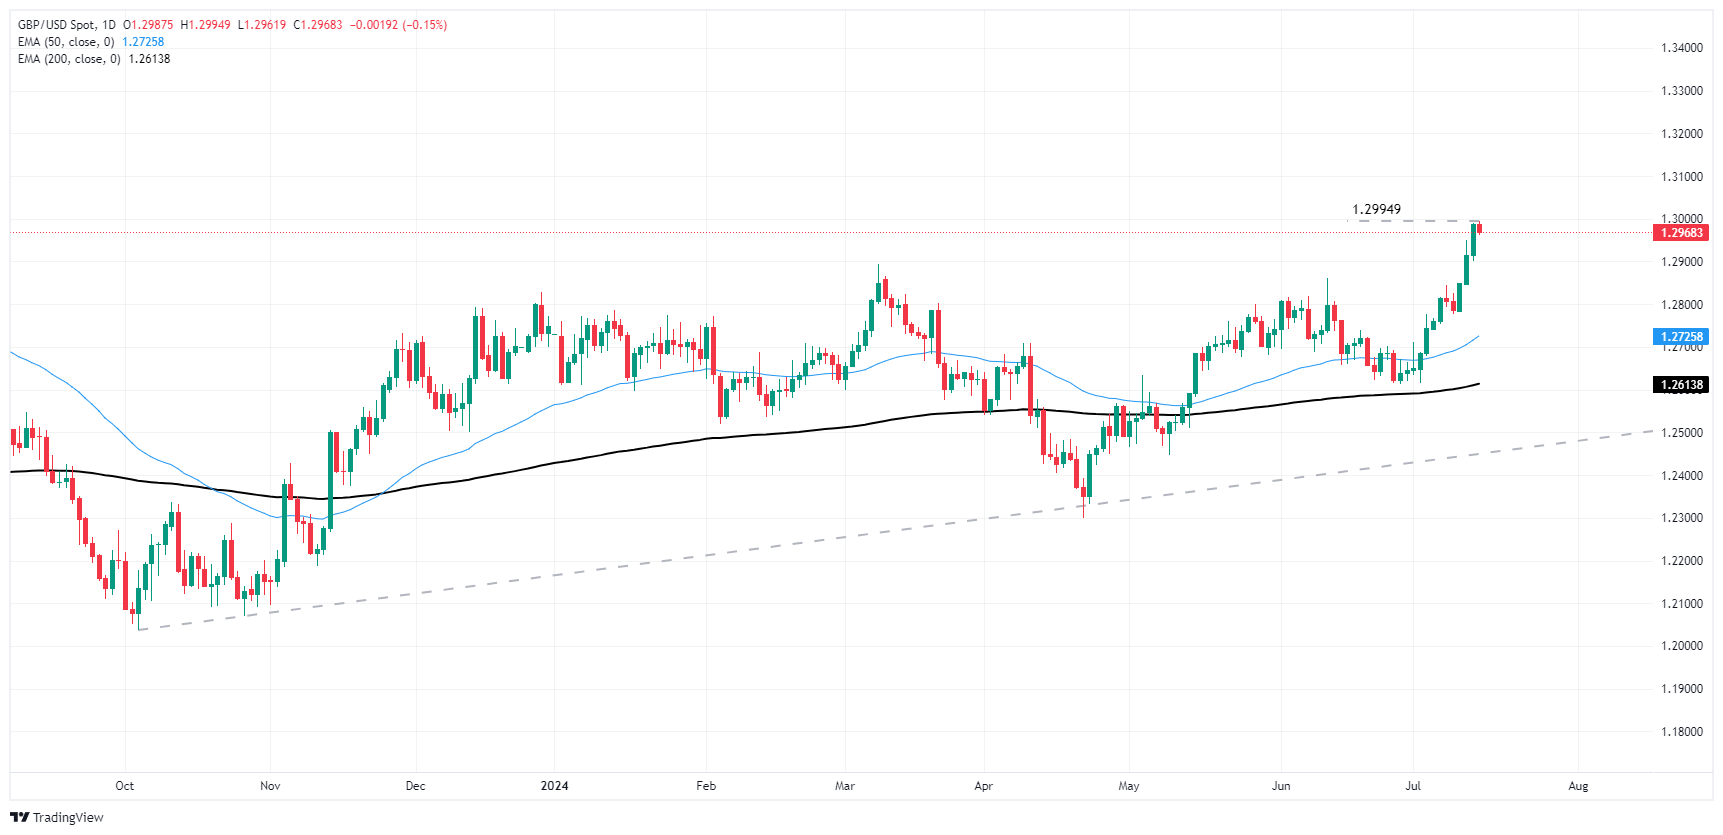The height and width of the screenshot is (835, 1723).
Task: Click the Oct label on time axis
Action: (x=125, y=786)
